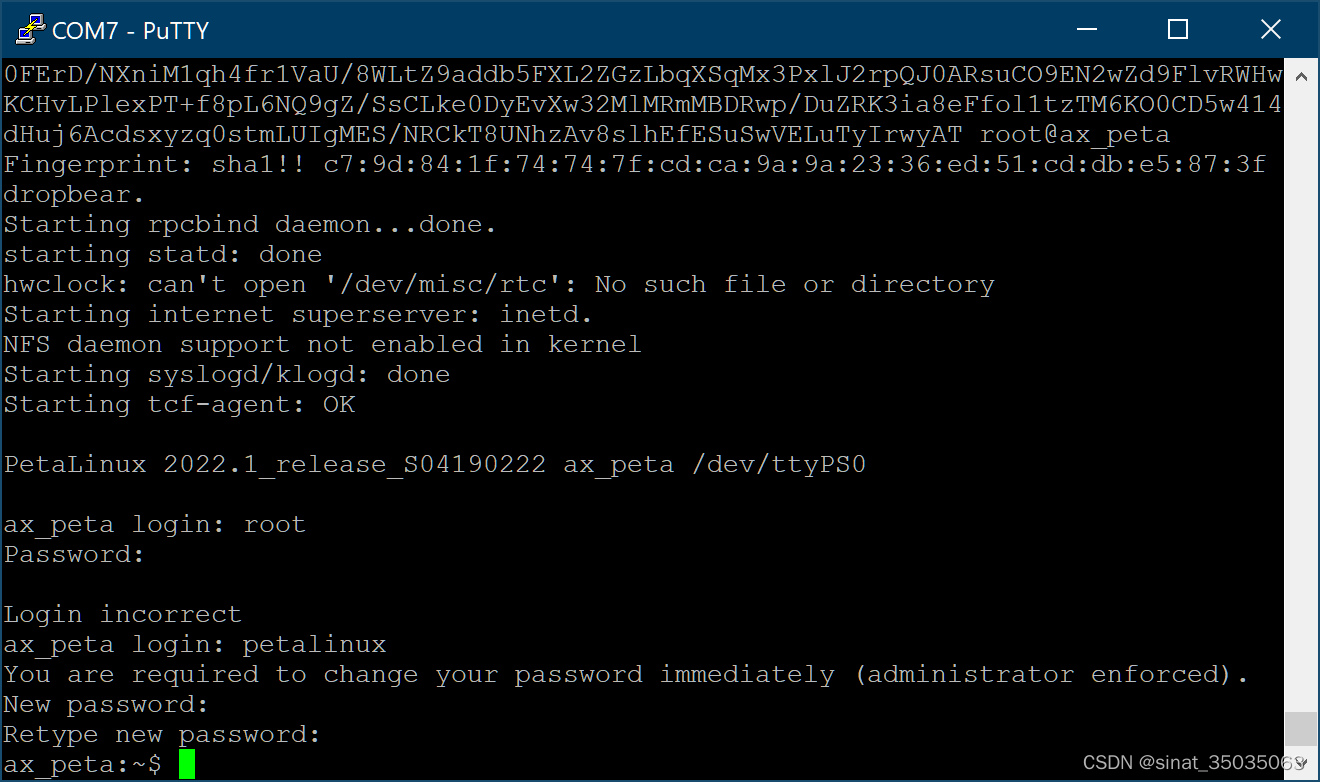Click the minimize window control
The width and height of the screenshot is (1320, 782).
click(1086, 29)
